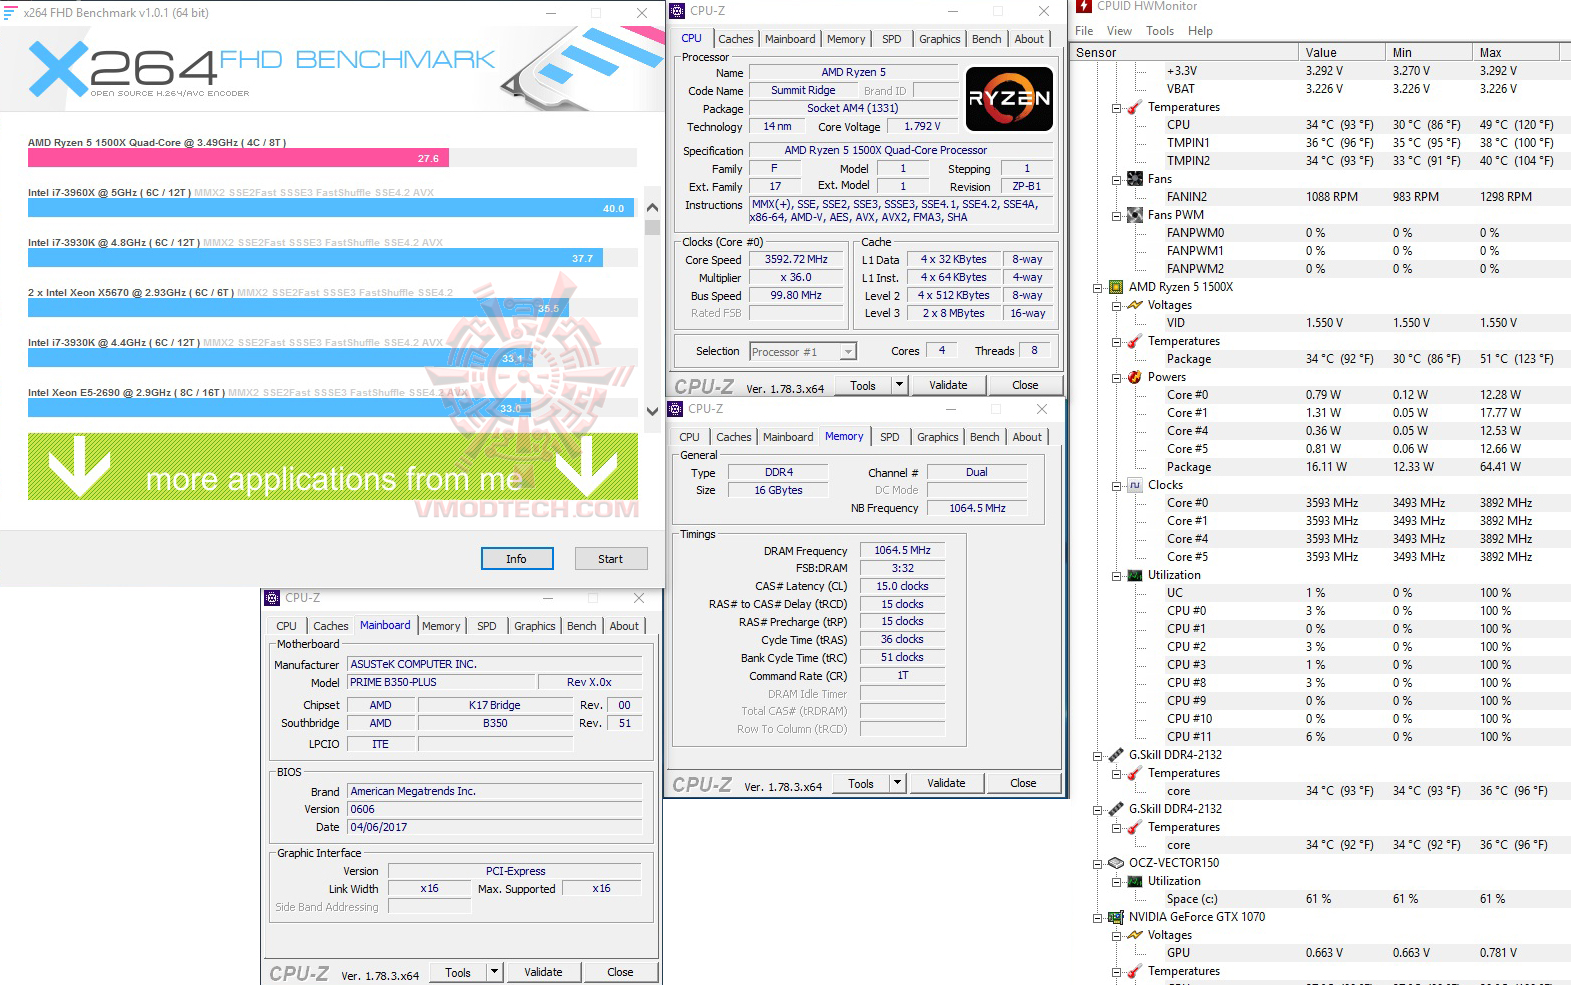Viewport: 1571px width, 985px height.
Task: Select the FANIN2 row in HWMonitor
Action: [1321, 197]
